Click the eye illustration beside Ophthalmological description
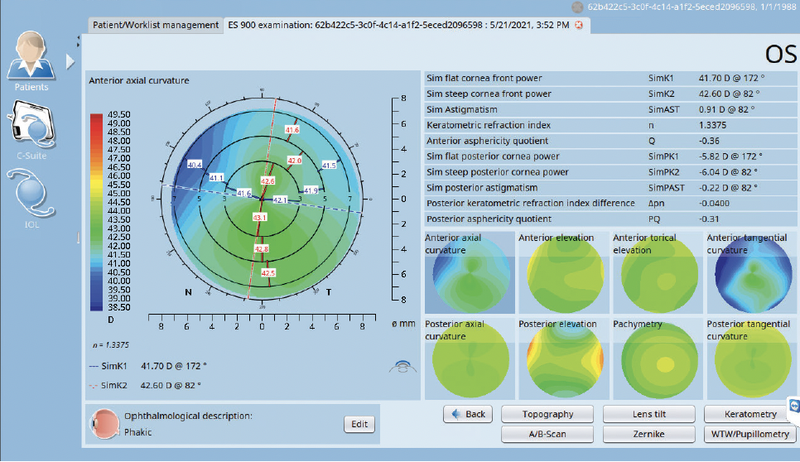Image resolution: width=800 pixels, height=462 pixels. coord(105,424)
